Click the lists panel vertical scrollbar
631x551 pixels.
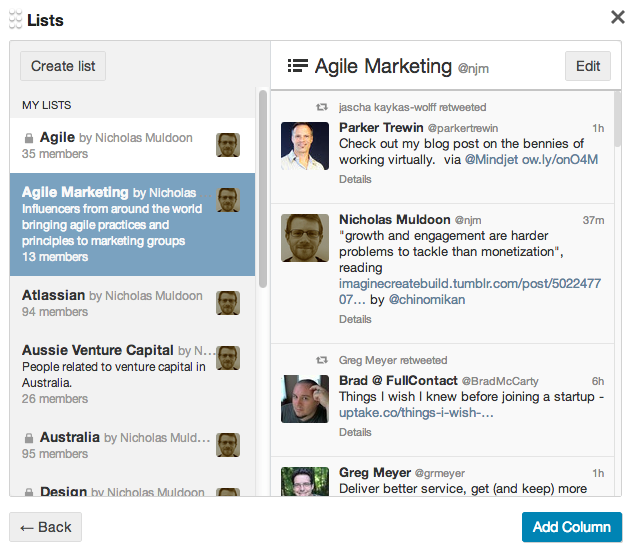pyautogui.click(x=263, y=190)
